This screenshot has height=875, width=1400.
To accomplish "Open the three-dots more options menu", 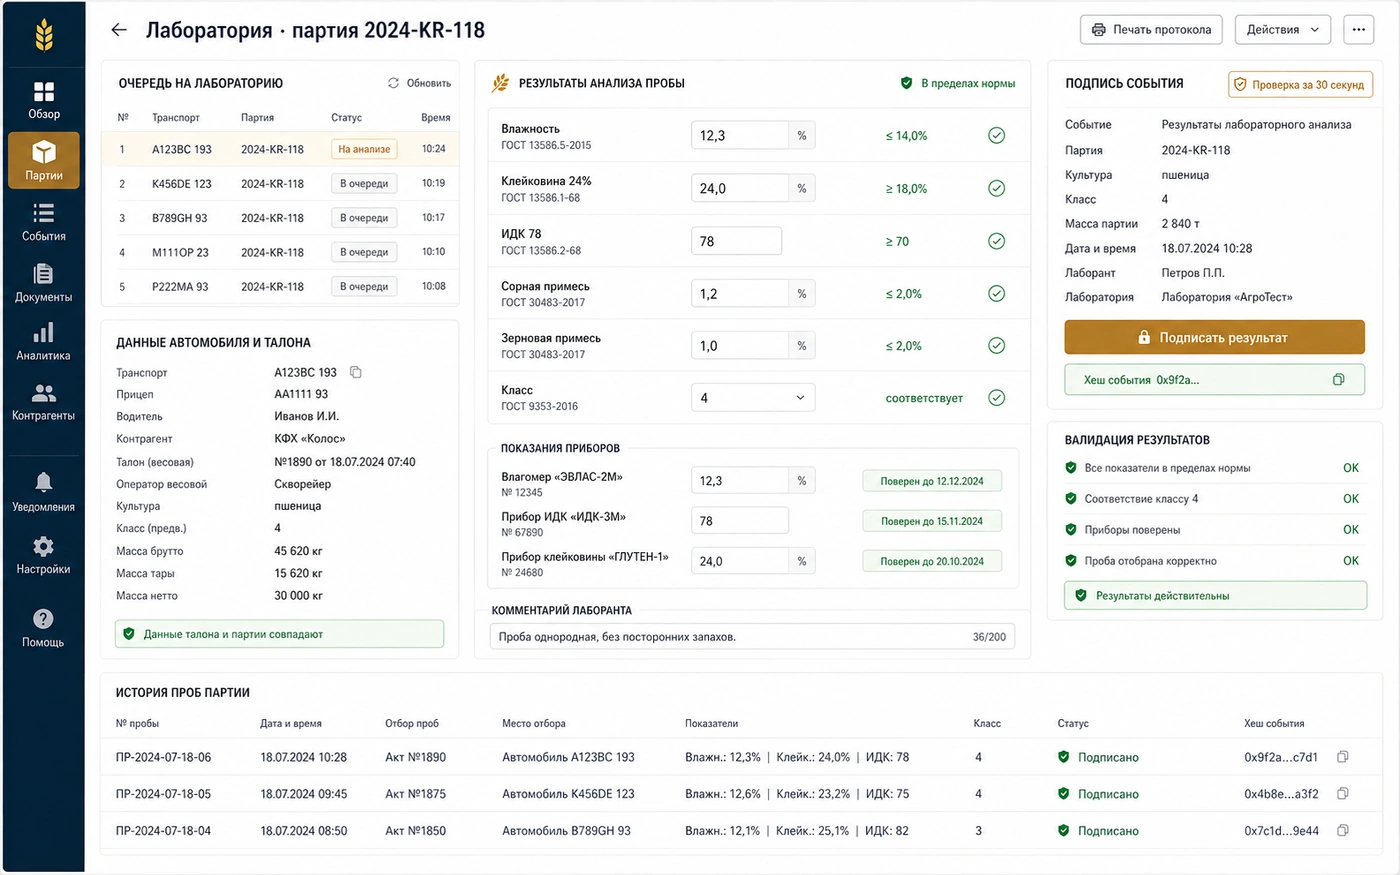I will click(1358, 30).
